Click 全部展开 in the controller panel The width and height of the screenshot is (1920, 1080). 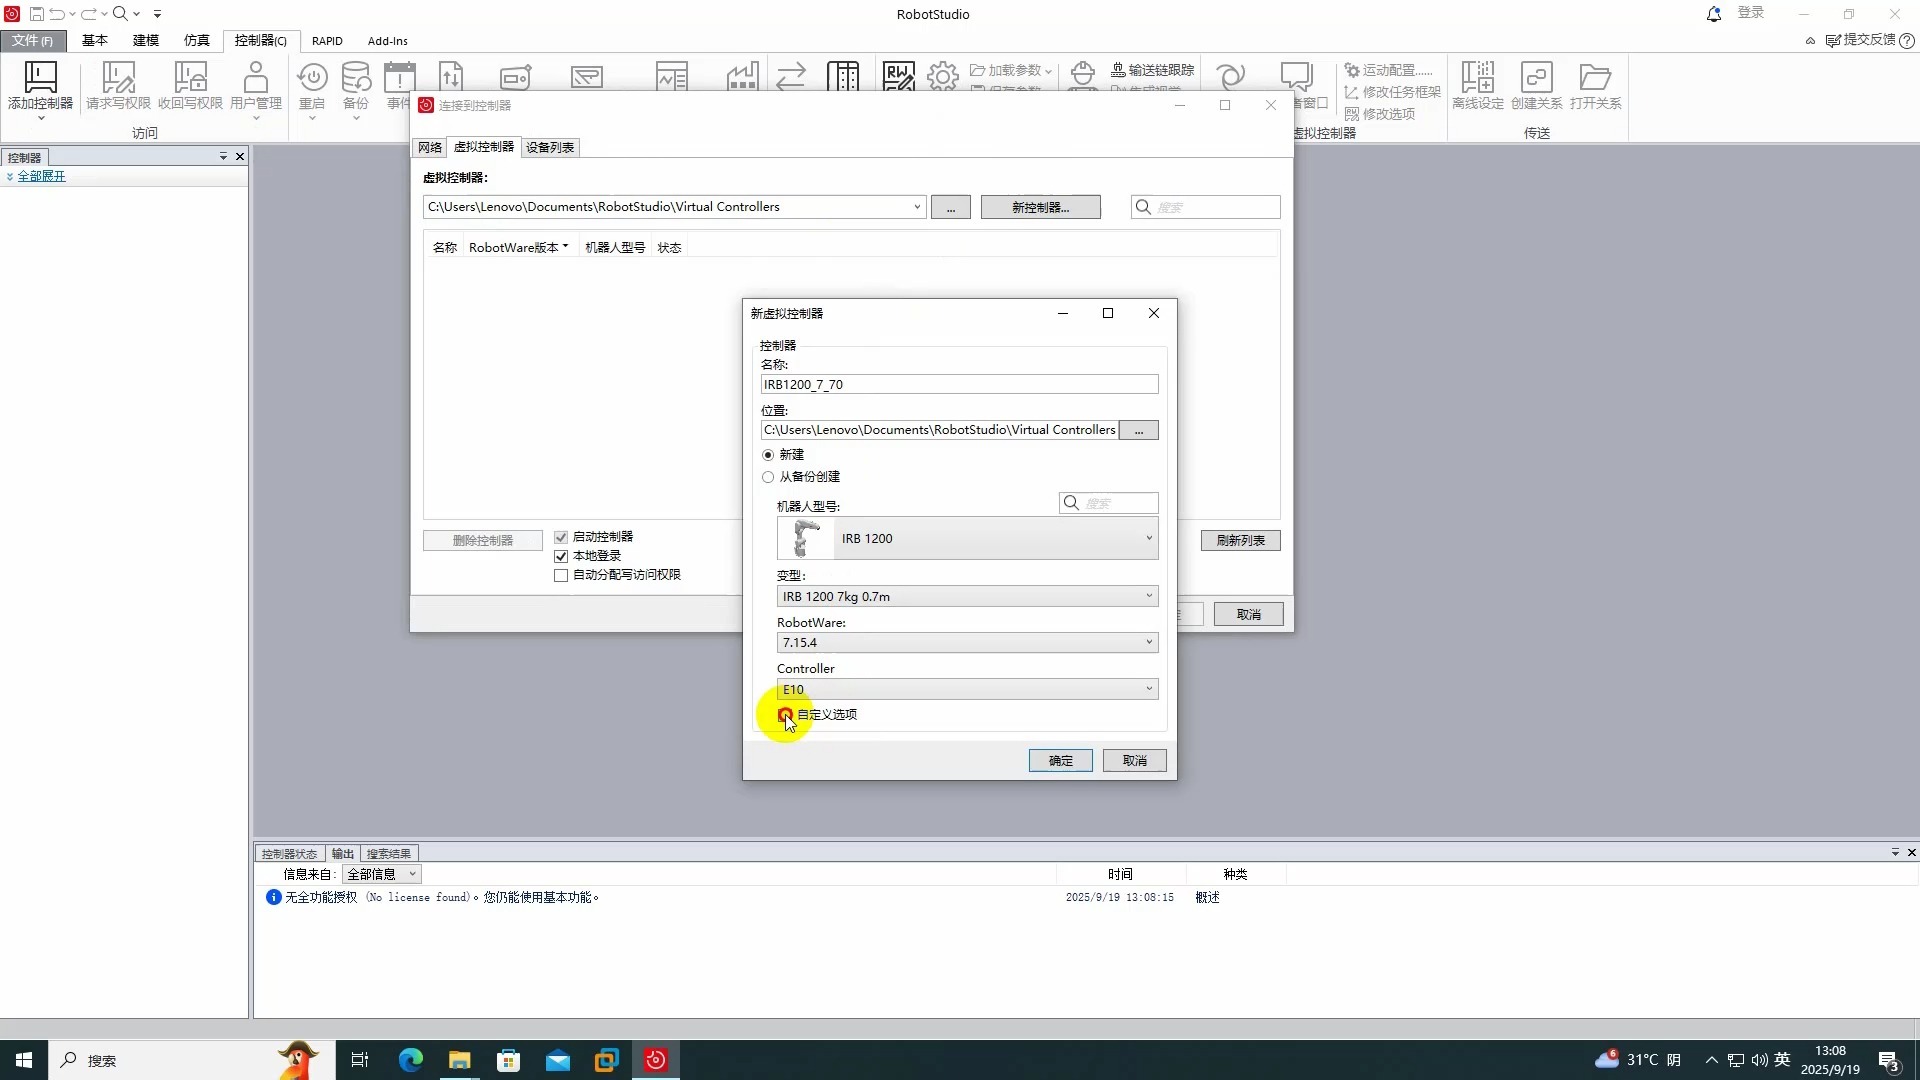click(x=42, y=176)
